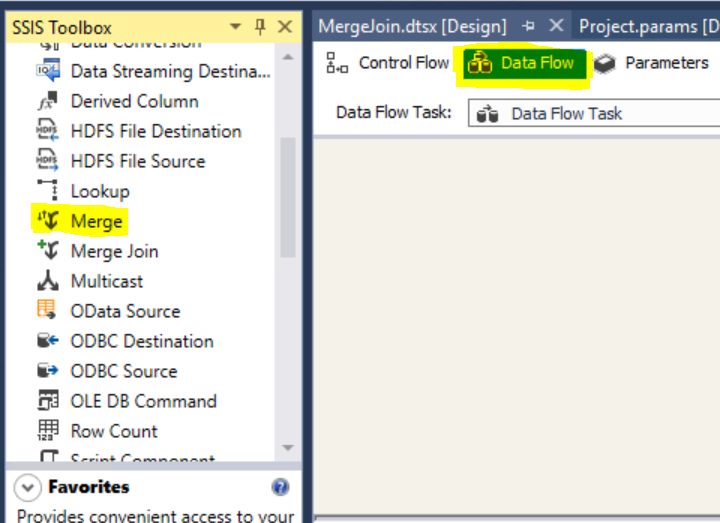Open Favorites help question mark icon
The height and width of the screenshot is (523, 720).
[x=280, y=487]
